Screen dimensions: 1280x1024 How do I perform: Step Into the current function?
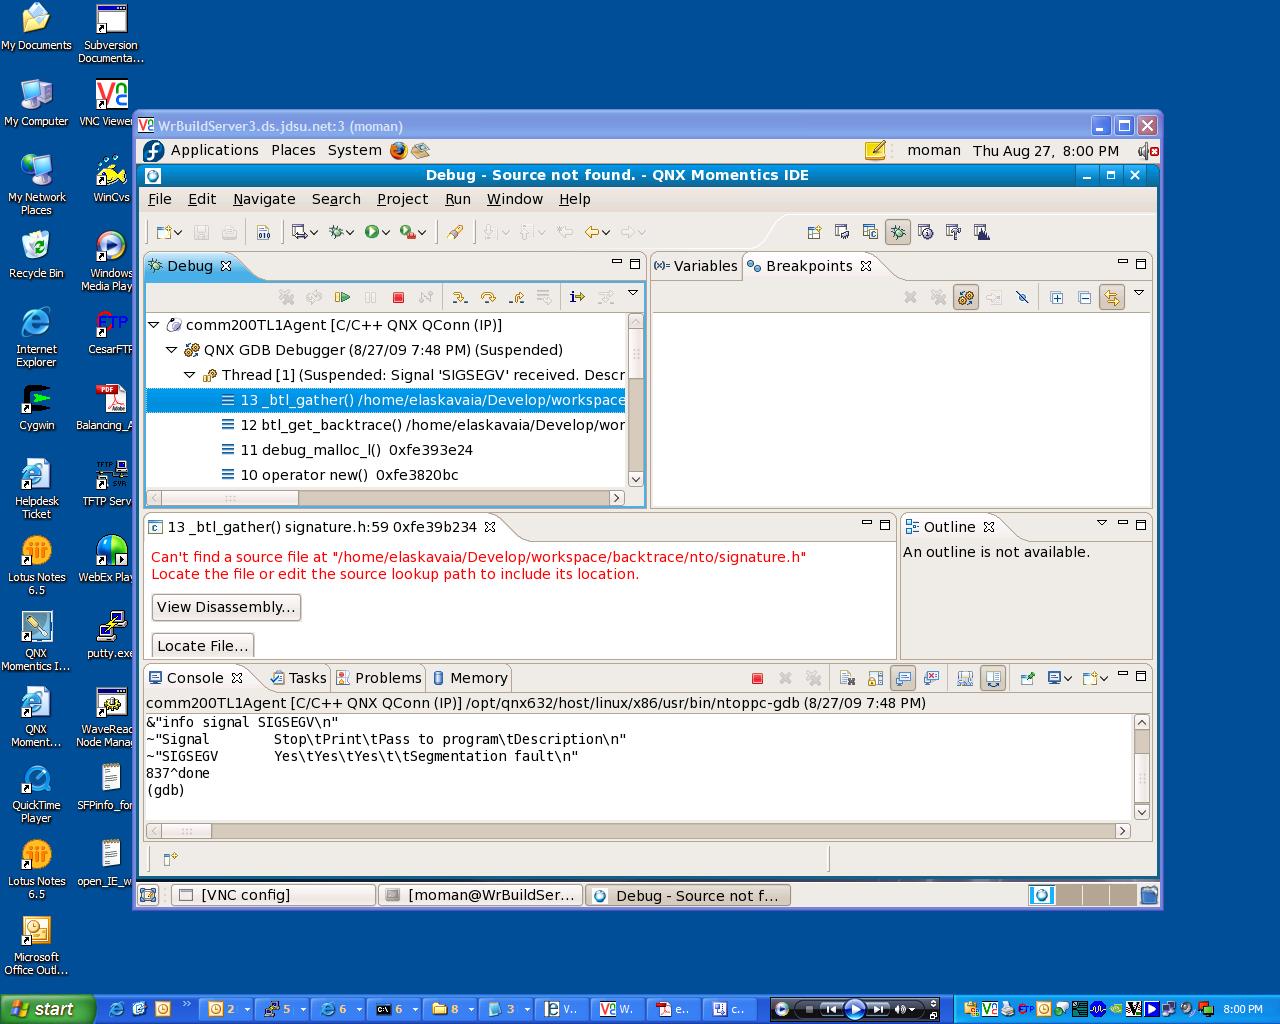click(459, 297)
